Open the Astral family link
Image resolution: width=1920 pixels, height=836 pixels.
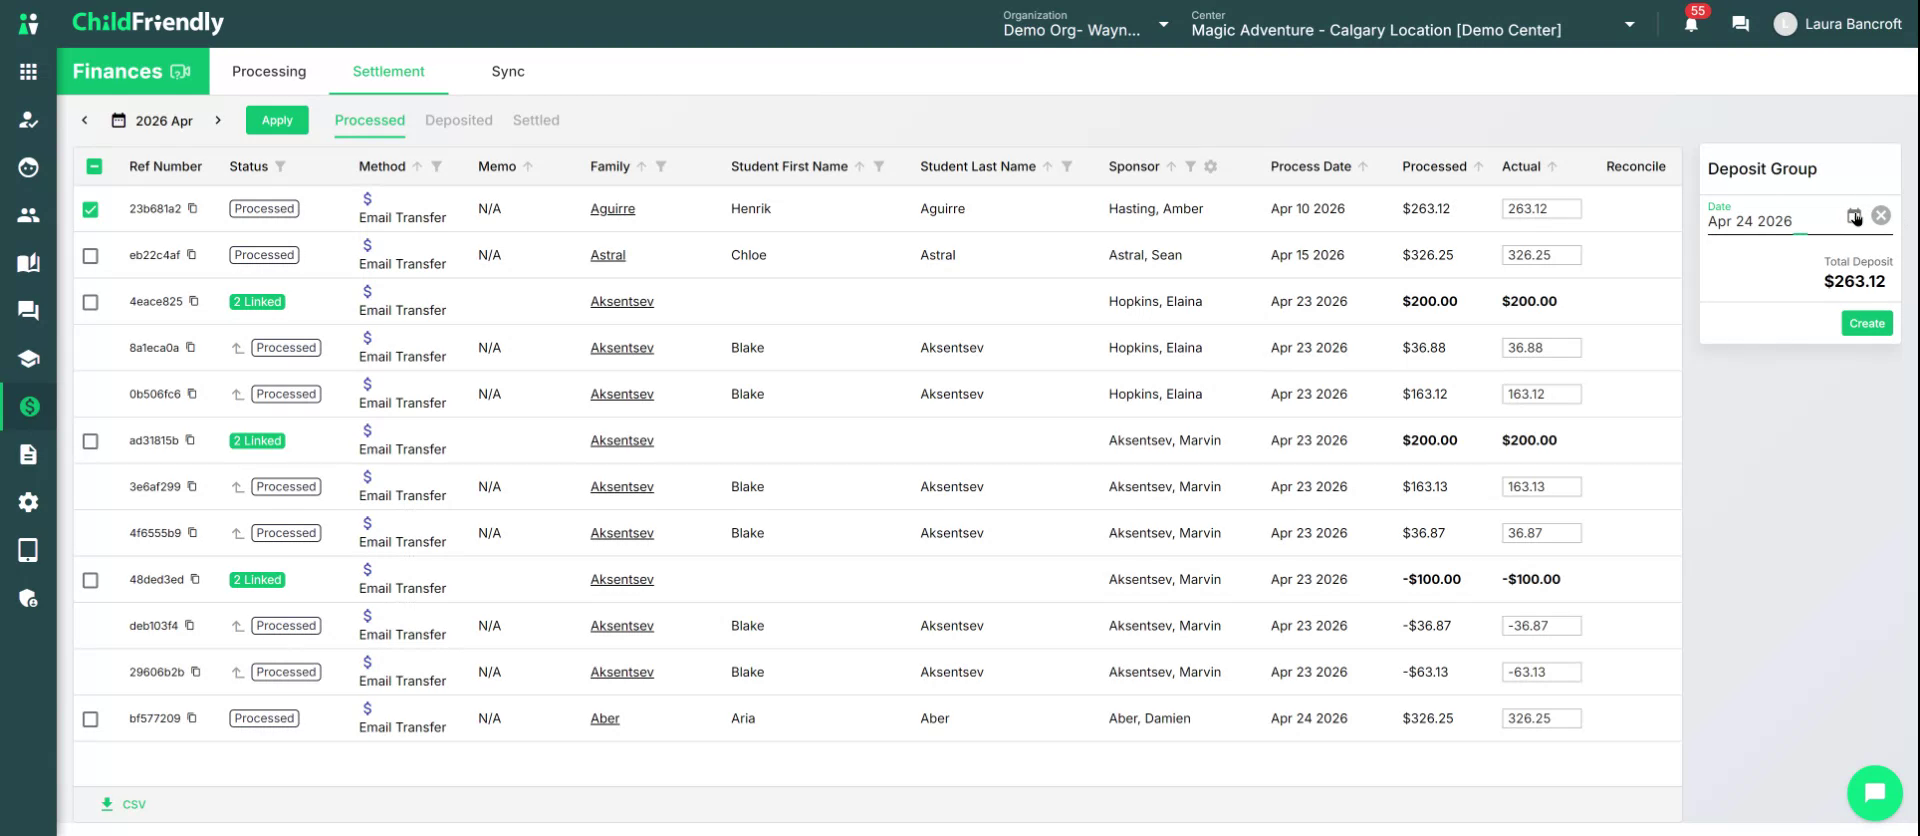click(608, 255)
